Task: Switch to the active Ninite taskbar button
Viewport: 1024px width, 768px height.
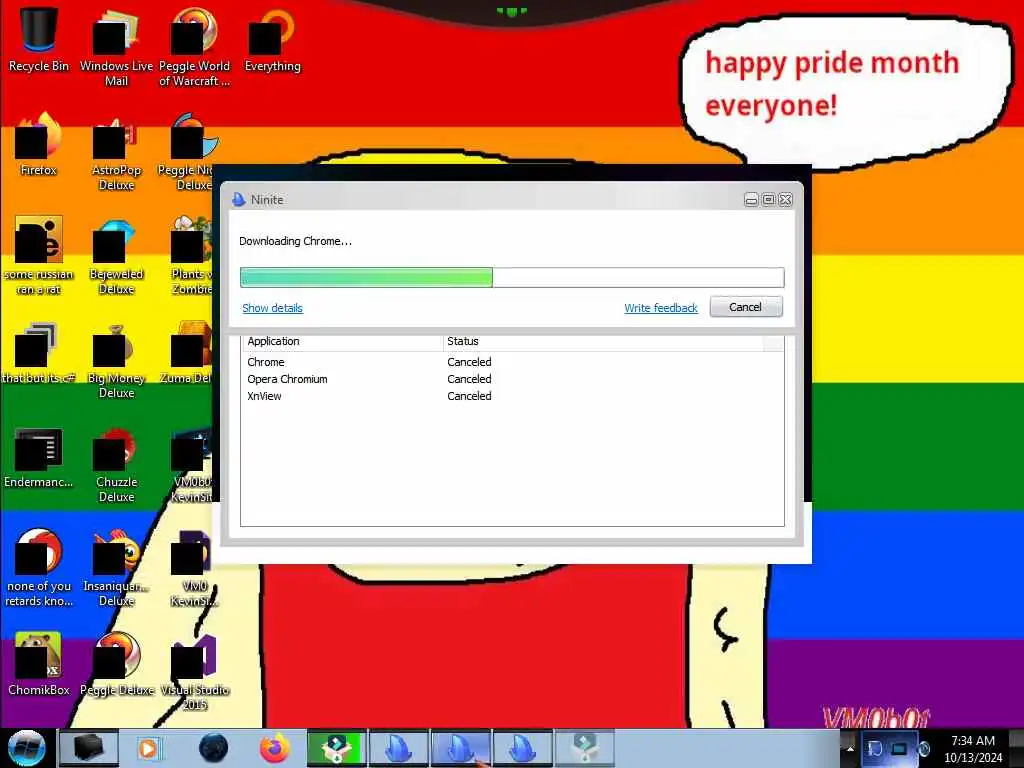Action: pos(460,748)
